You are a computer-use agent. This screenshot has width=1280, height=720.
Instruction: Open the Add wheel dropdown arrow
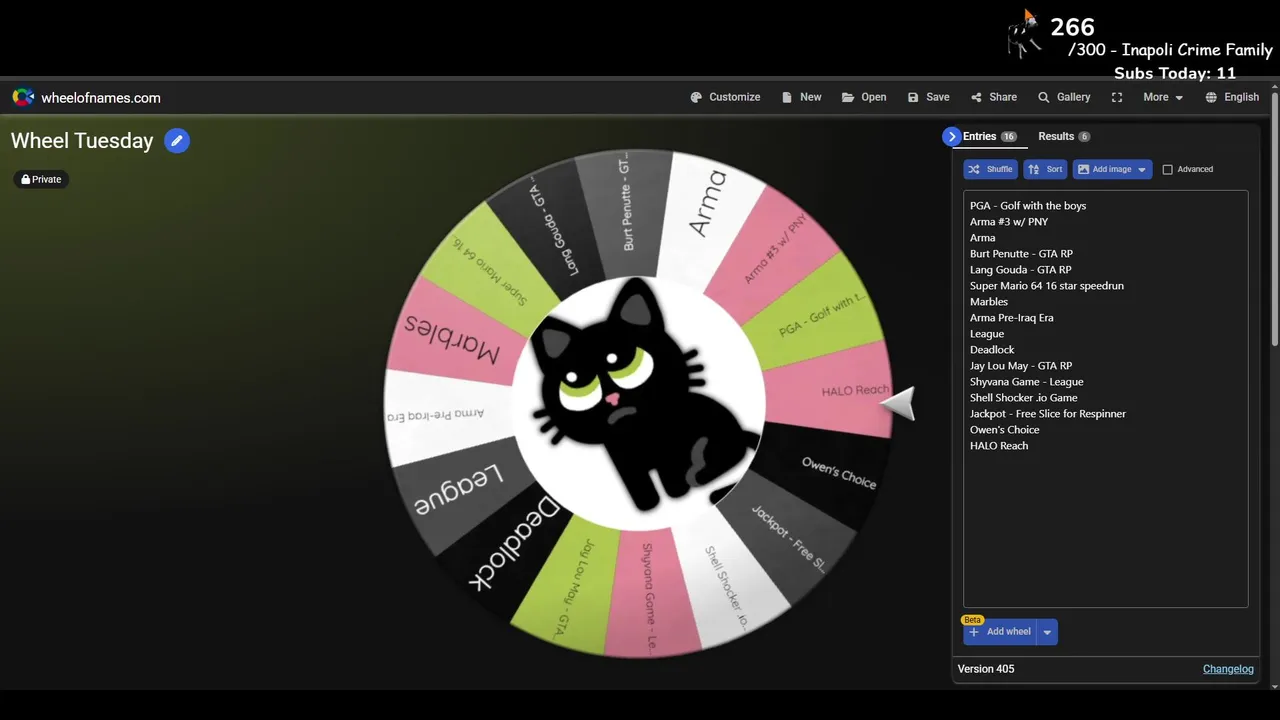[1047, 632]
